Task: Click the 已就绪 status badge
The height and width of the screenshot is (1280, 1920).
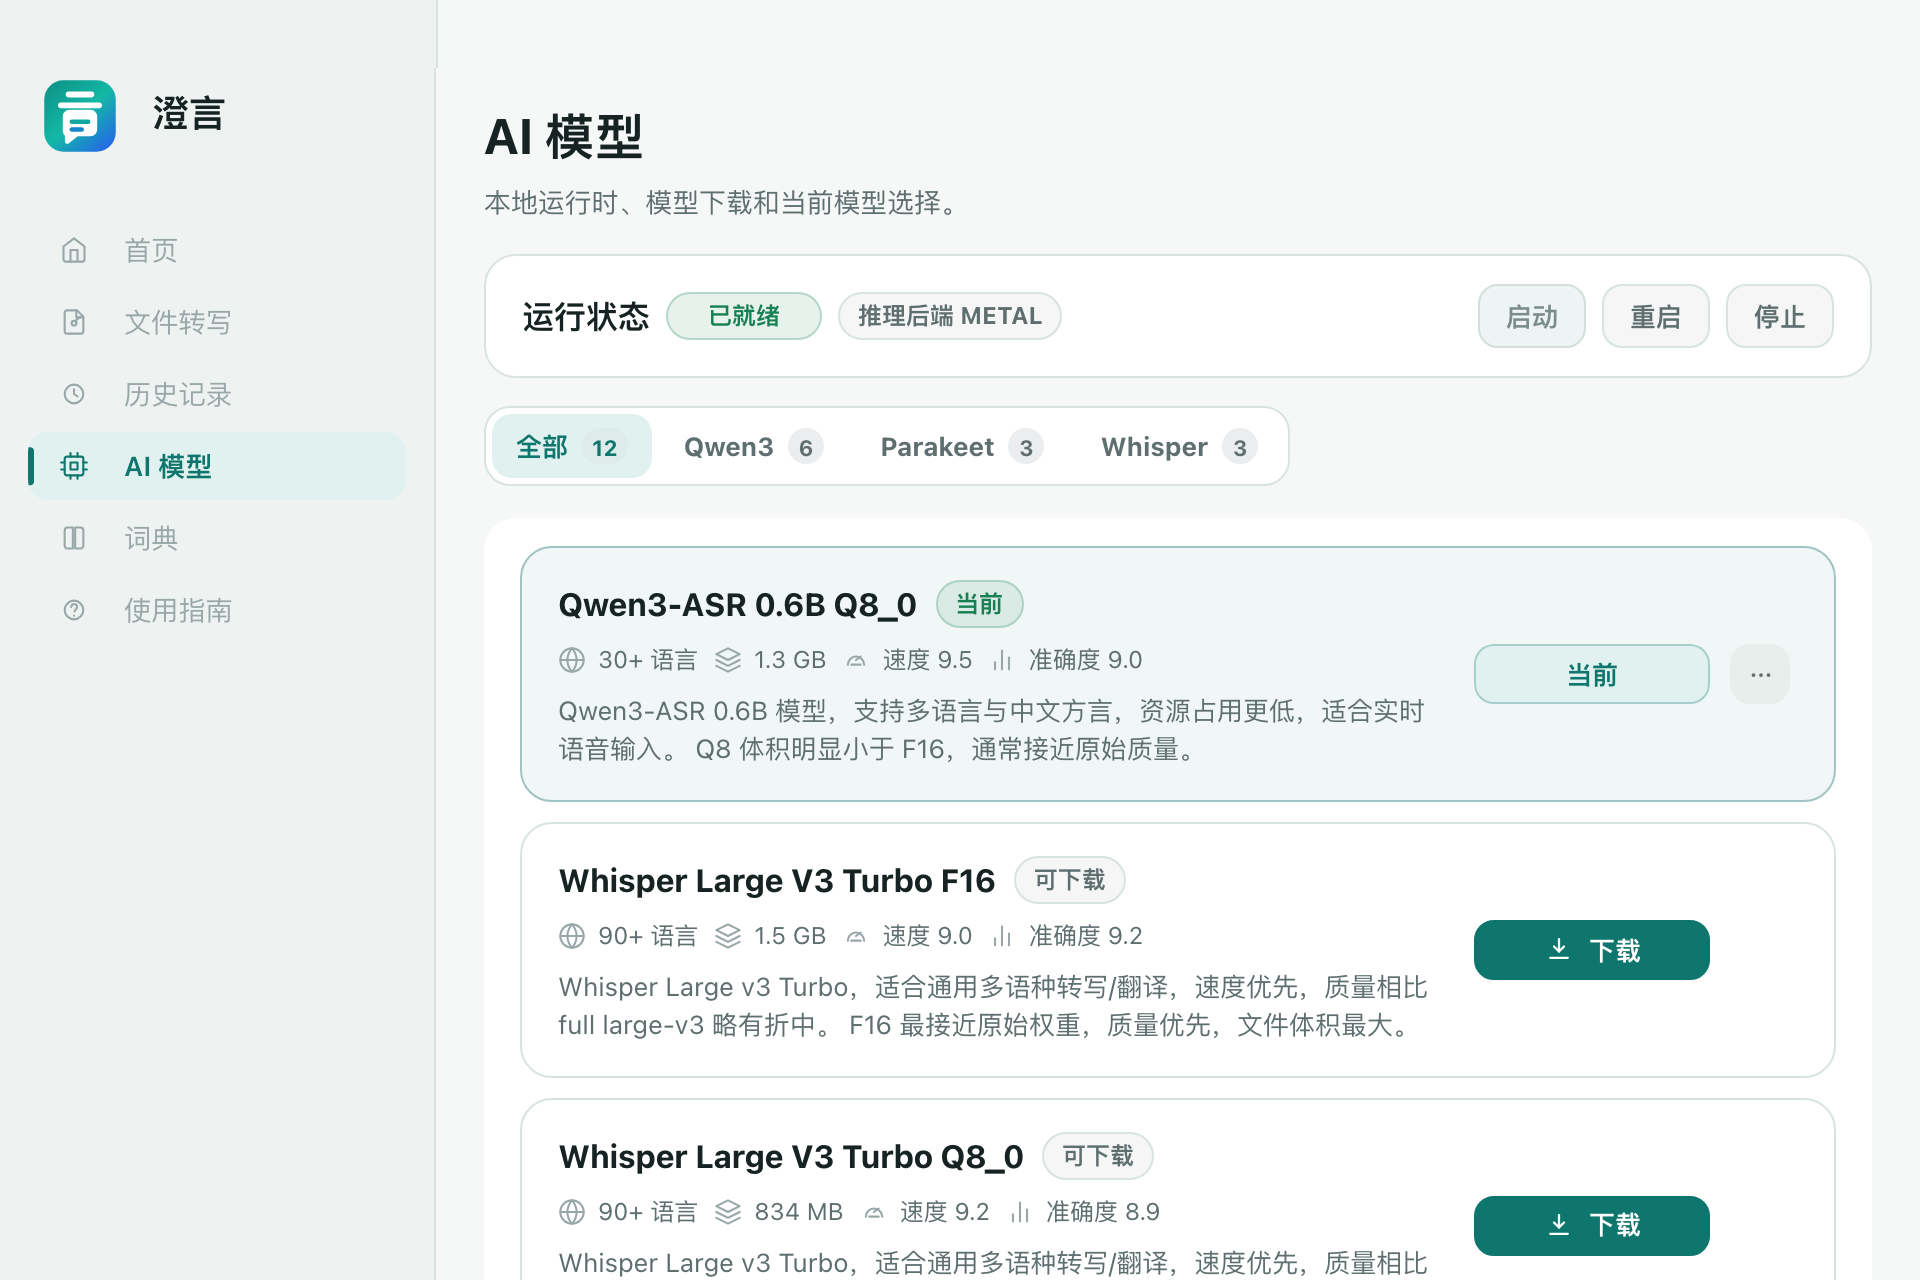Action: [x=744, y=316]
